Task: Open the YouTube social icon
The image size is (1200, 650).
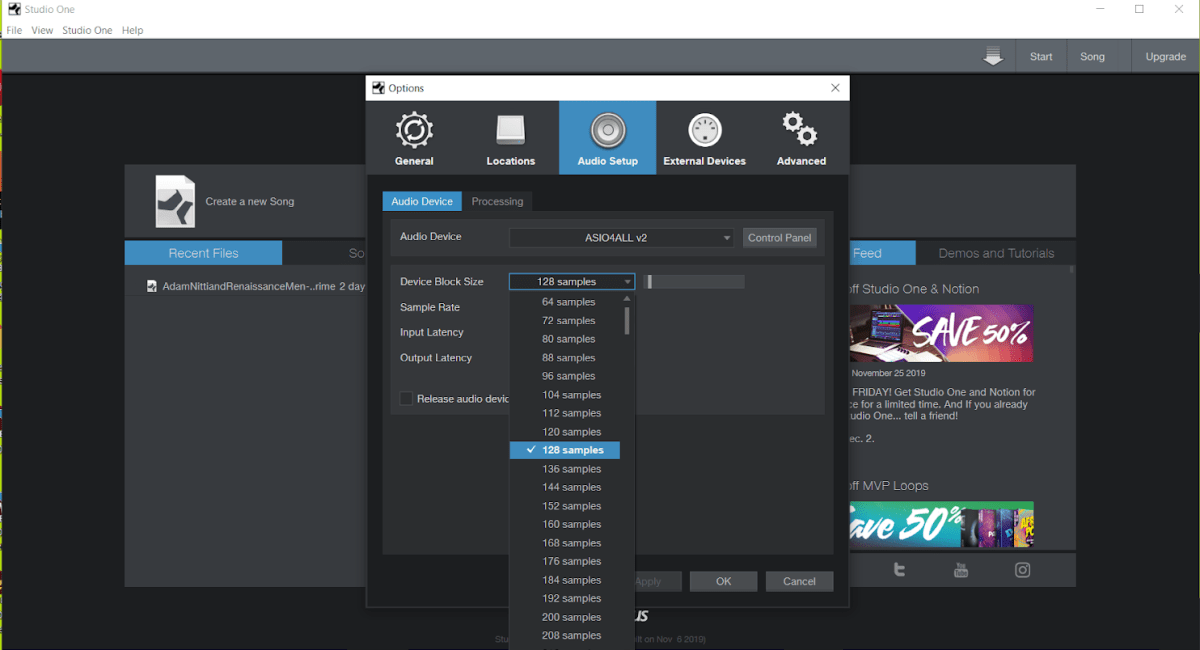Action: pyautogui.click(x=961, y=570)
